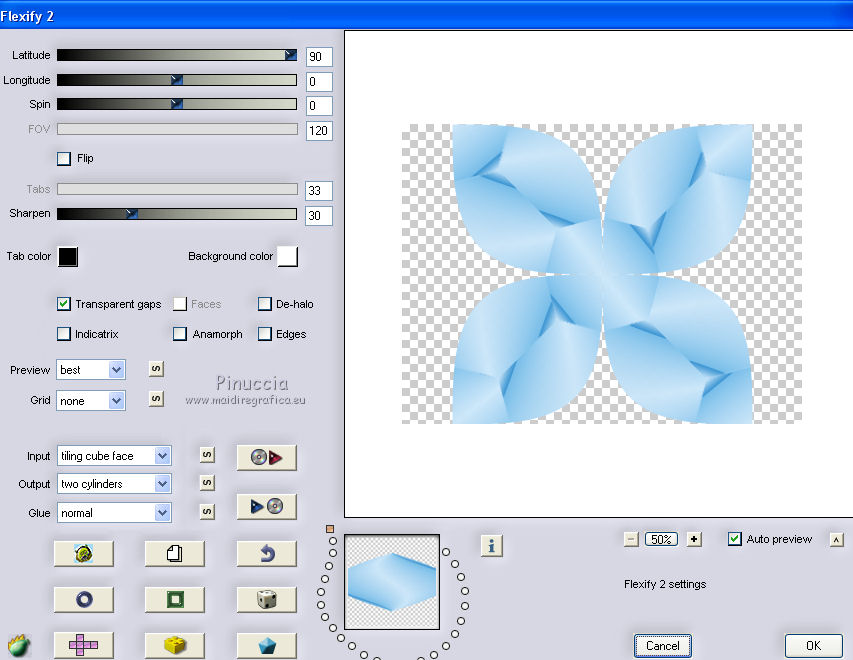The height and width of the screenshot is (660, 853).
Task: Click the blue pentagon gem button
Action: [x=267, y=645]
